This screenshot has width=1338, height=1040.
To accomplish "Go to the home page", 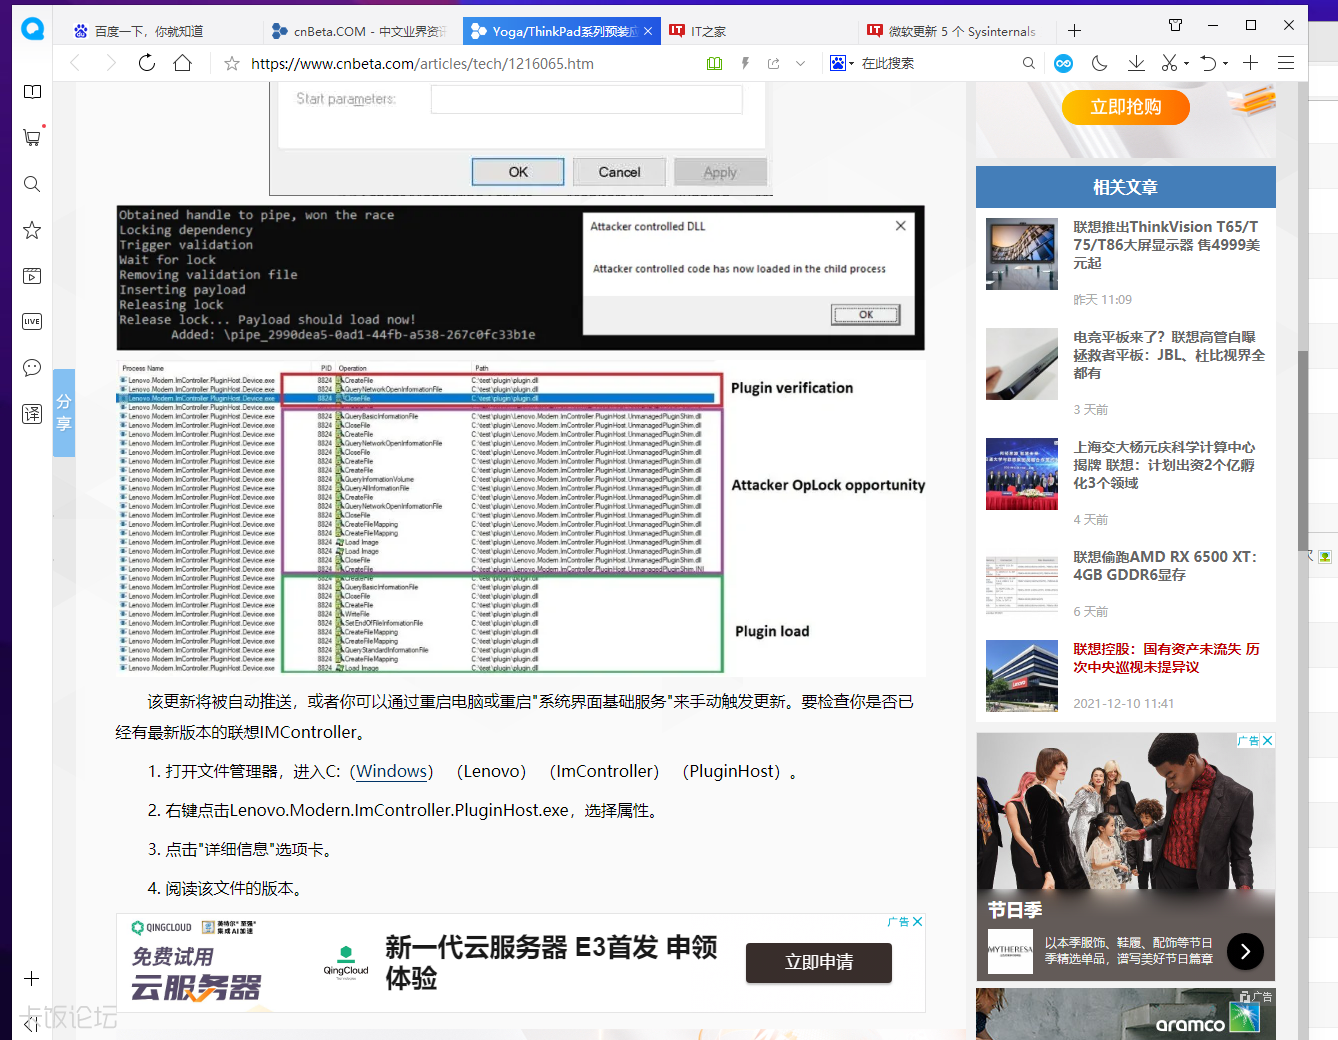I will (x=182, y=63).
